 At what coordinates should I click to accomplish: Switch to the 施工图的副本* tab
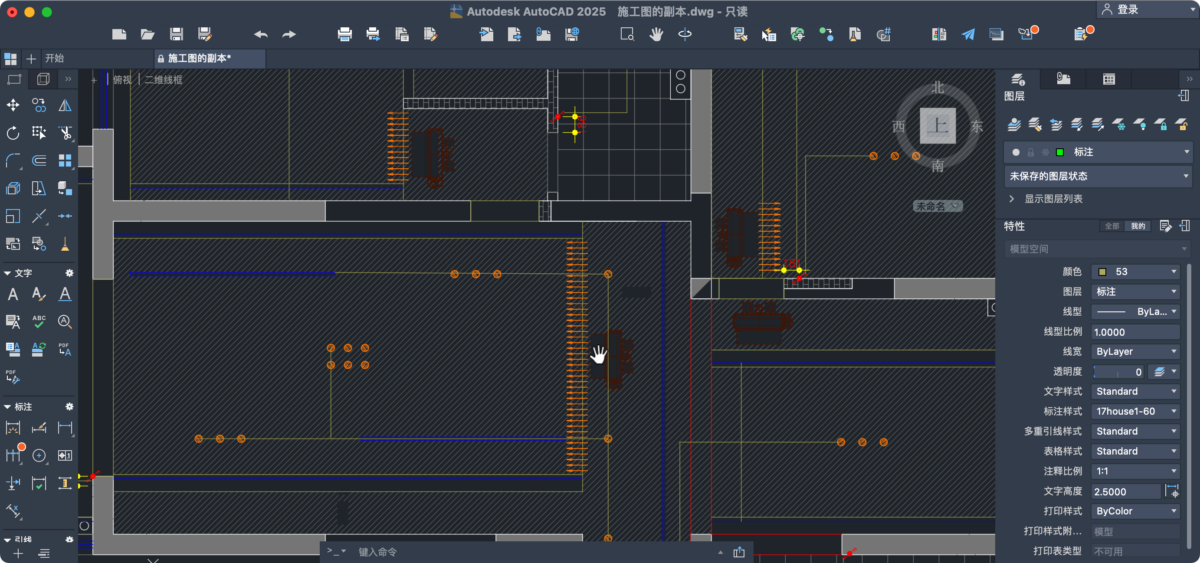click(208, 58)
